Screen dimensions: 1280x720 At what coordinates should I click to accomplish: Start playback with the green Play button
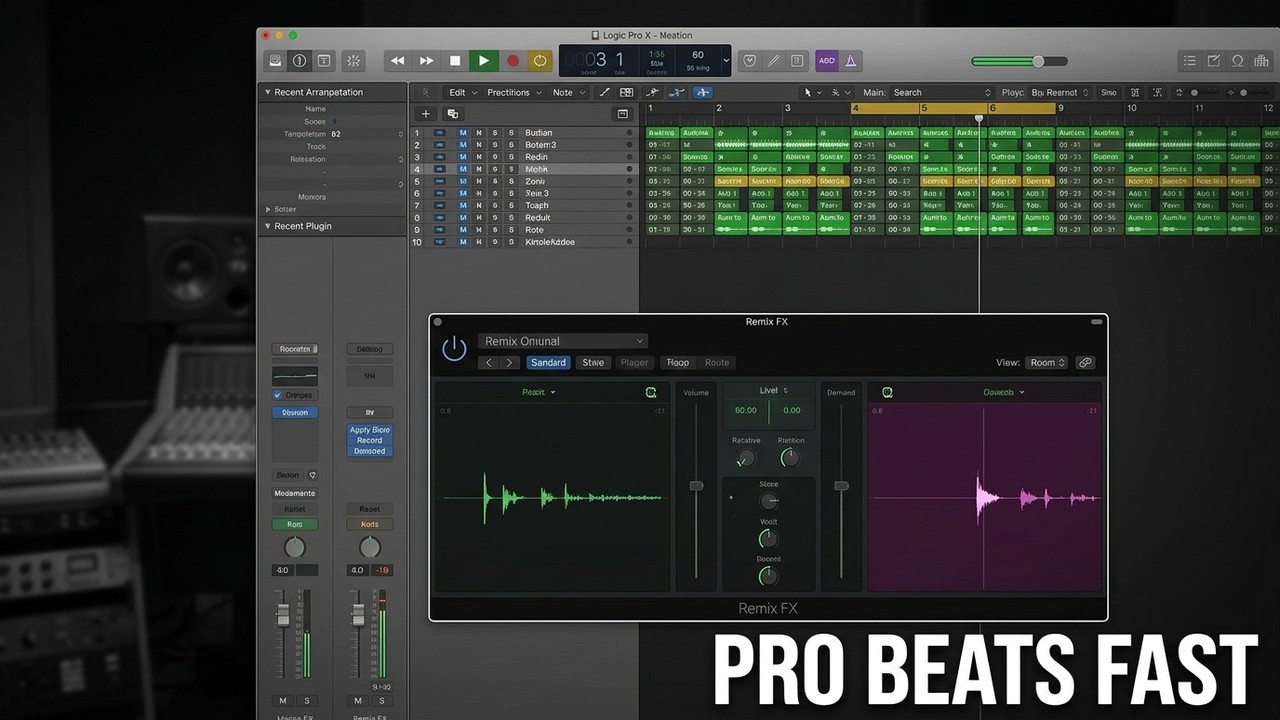[x=484, y=61]
